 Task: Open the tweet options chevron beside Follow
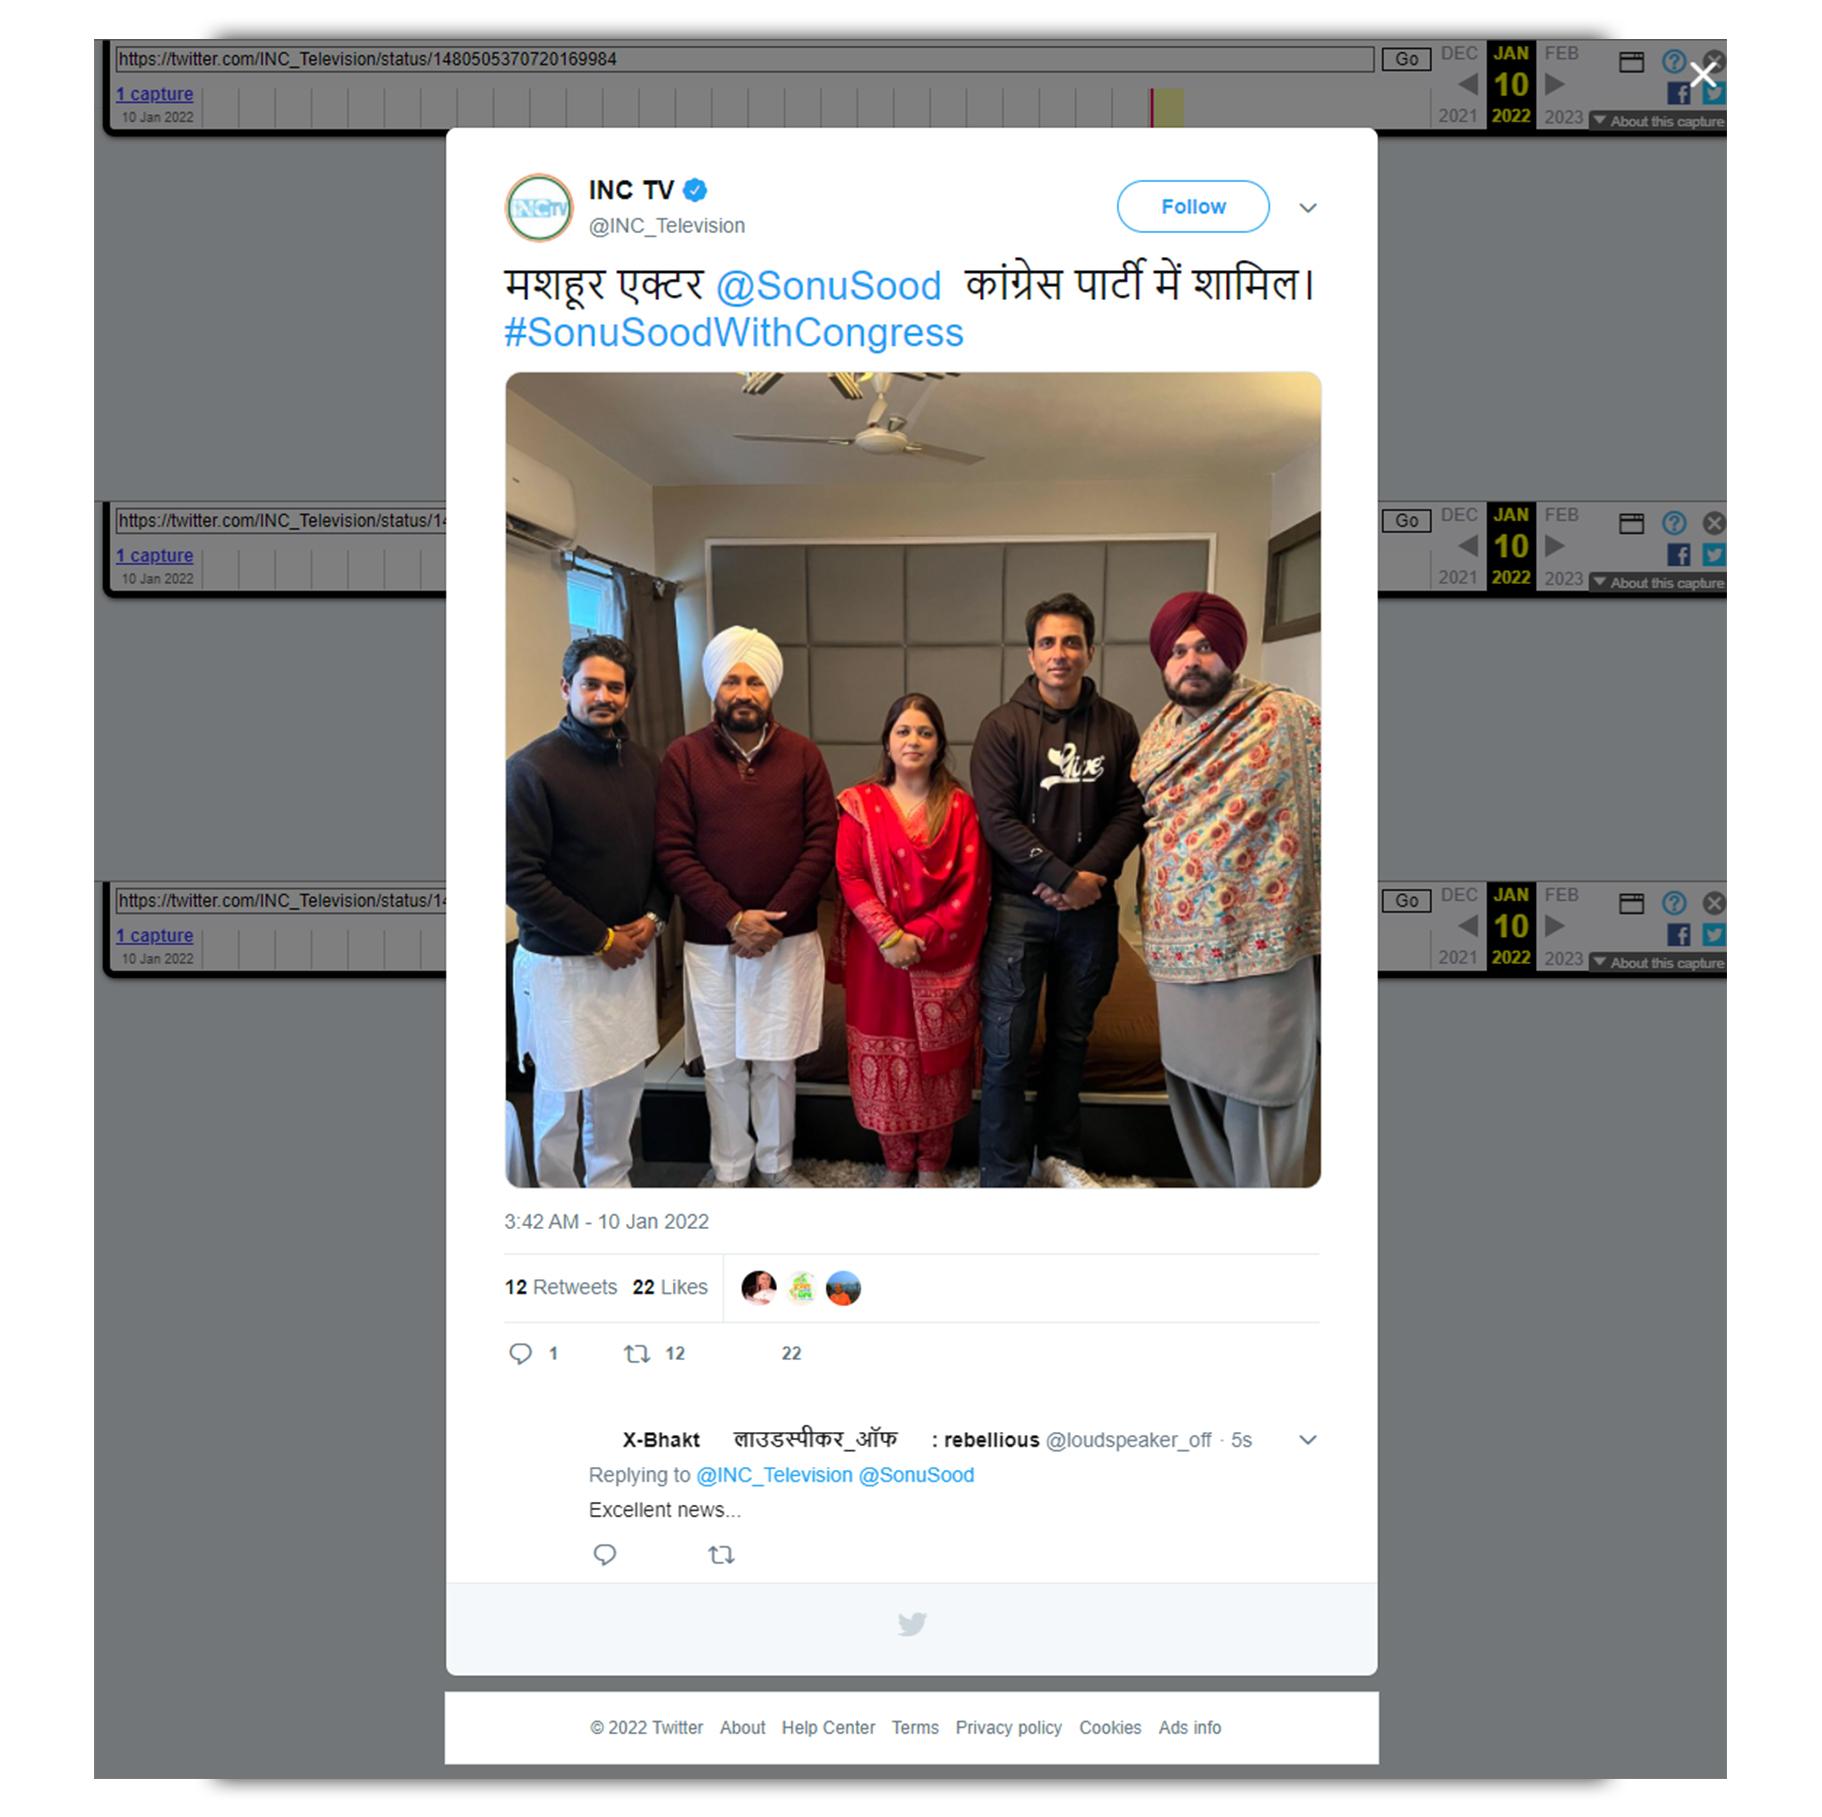pos(1307,208)
